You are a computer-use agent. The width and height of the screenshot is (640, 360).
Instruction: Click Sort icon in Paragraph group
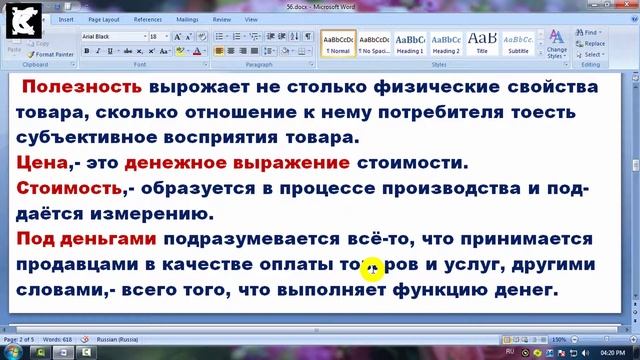click(295, 37)
